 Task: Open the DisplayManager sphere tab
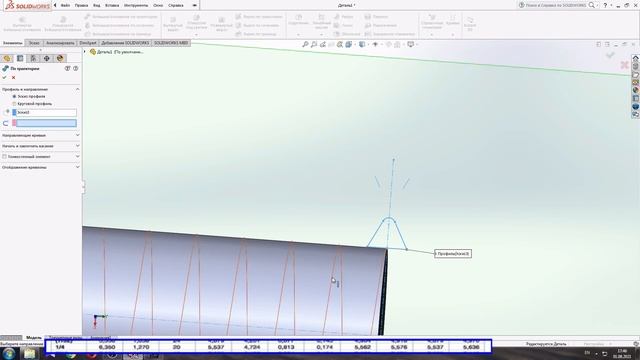pyautogui.click(x=60, y=58)
